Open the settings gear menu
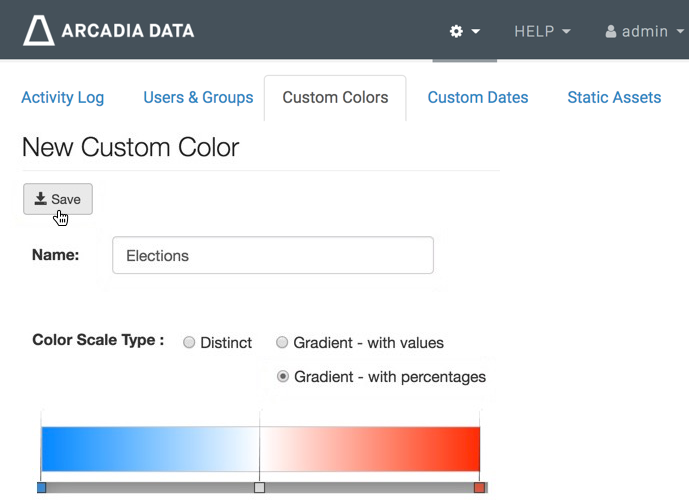Image resolution: width=689 pixels, height=502 pixels. pos(457,31)
